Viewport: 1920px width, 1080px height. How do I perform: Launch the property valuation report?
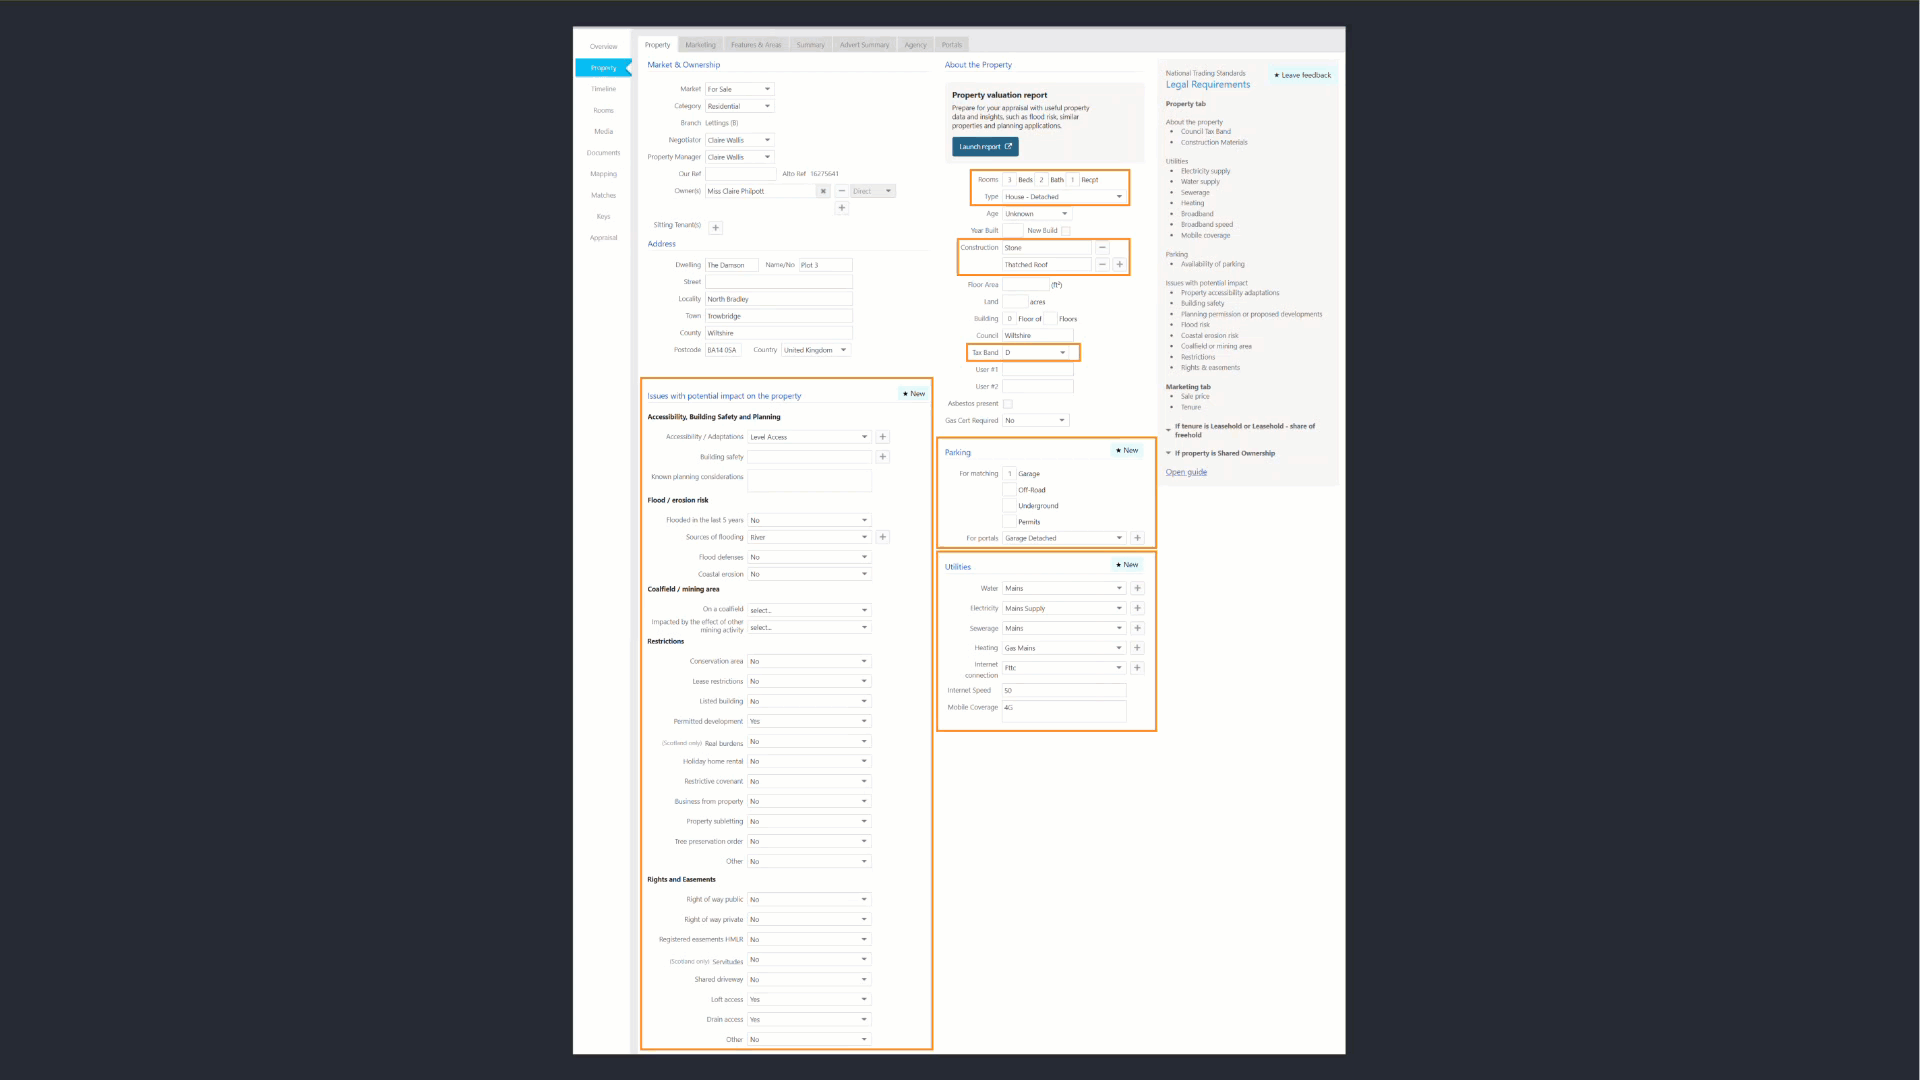point(985,147)
